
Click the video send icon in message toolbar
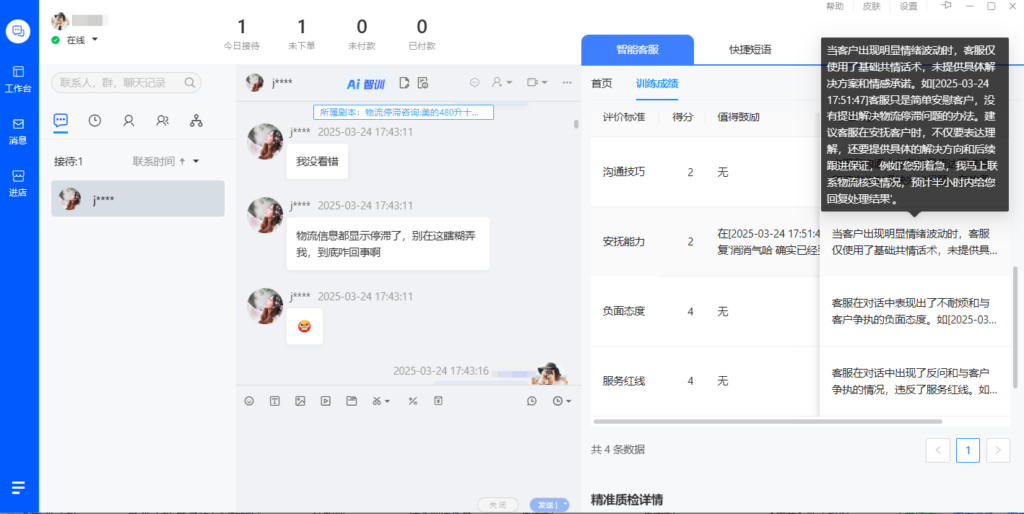point(325,401)
